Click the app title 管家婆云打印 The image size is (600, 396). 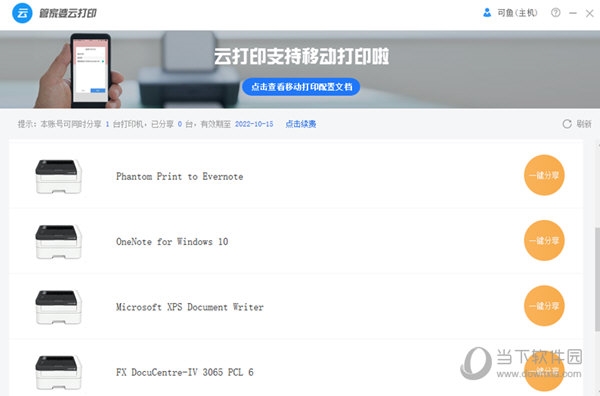(68, 13)
